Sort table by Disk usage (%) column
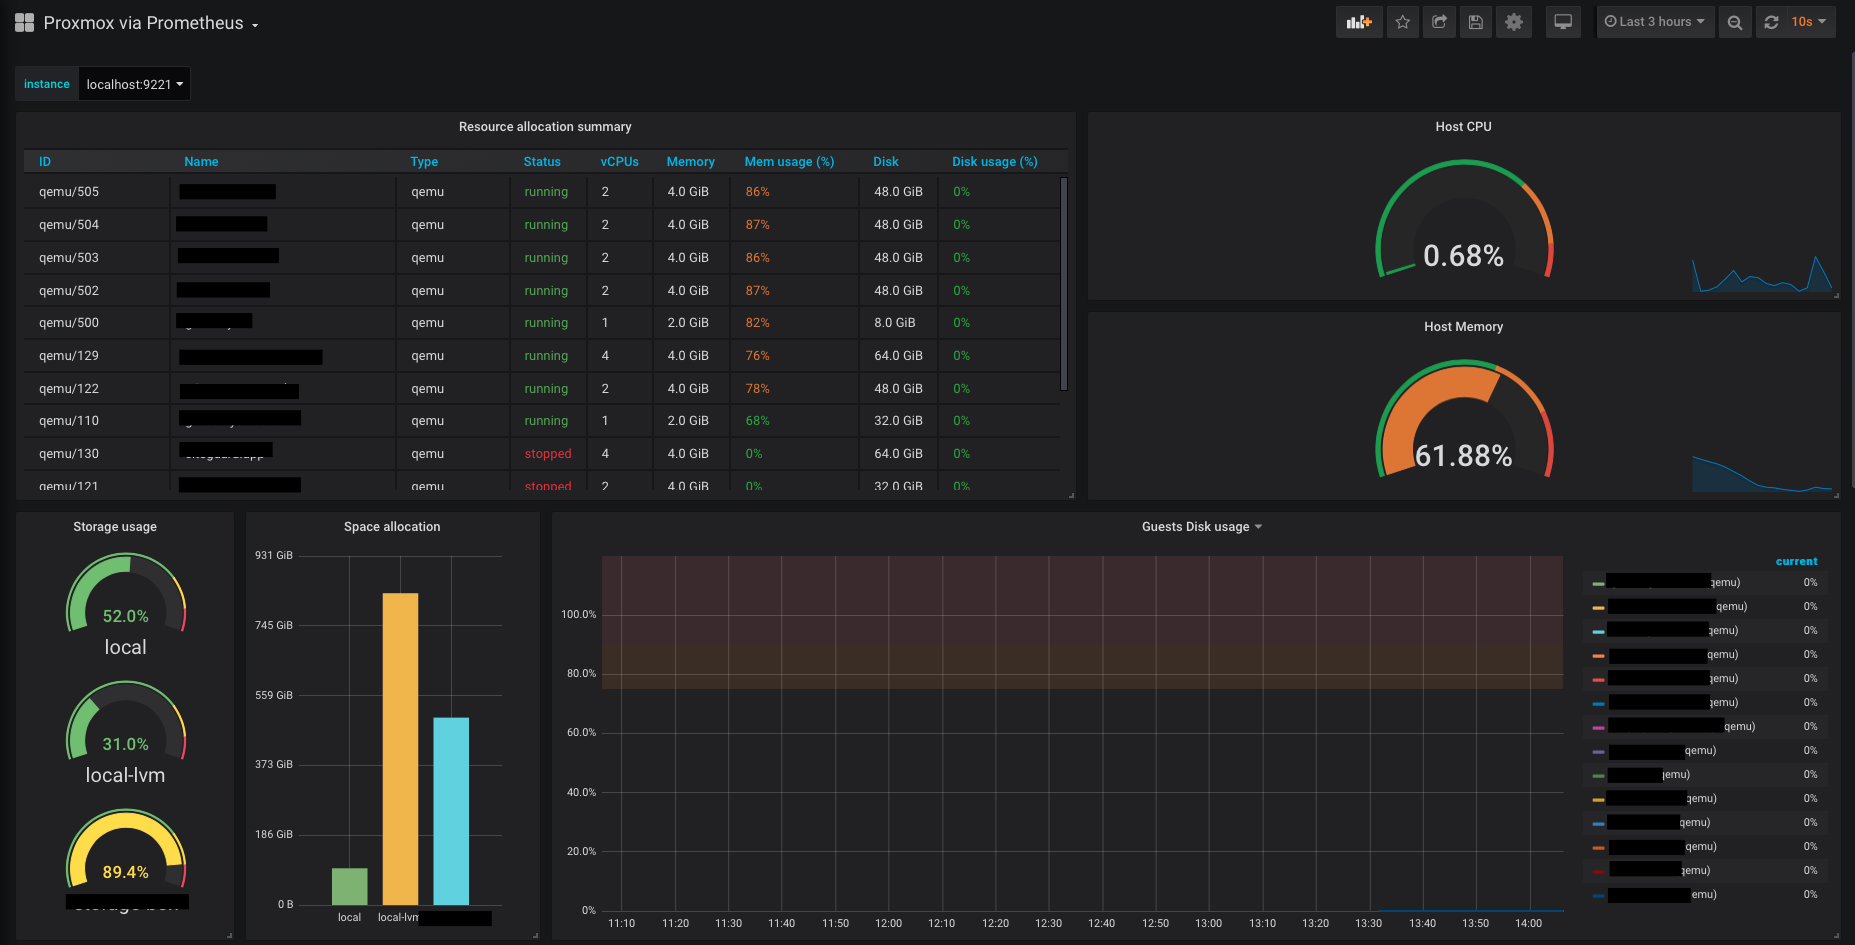 995,162
